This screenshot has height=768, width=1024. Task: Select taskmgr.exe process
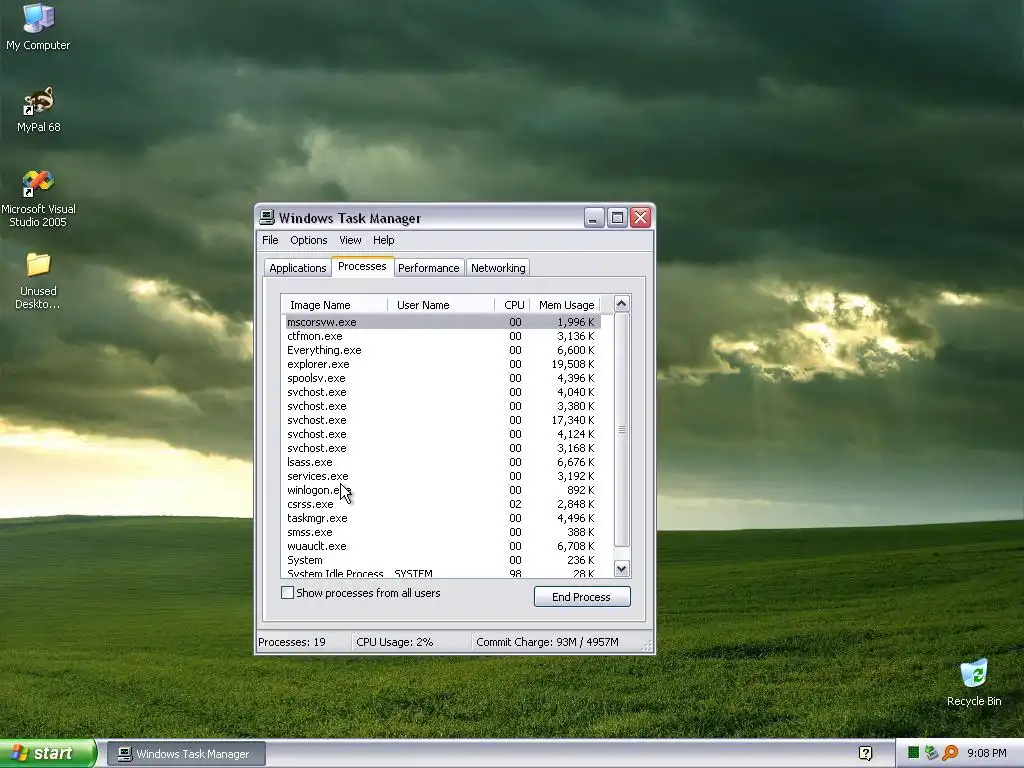coord(442,519)
